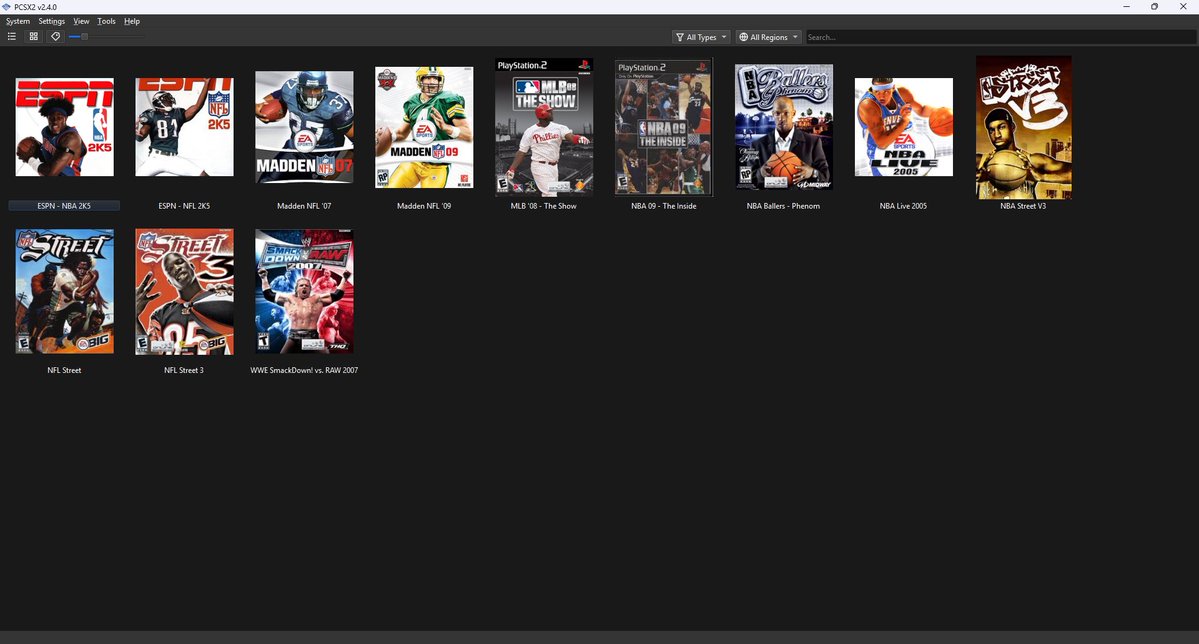Viewport: 1199px width, 644px height.
Task: Open the View menu
Action: [81, 21]
